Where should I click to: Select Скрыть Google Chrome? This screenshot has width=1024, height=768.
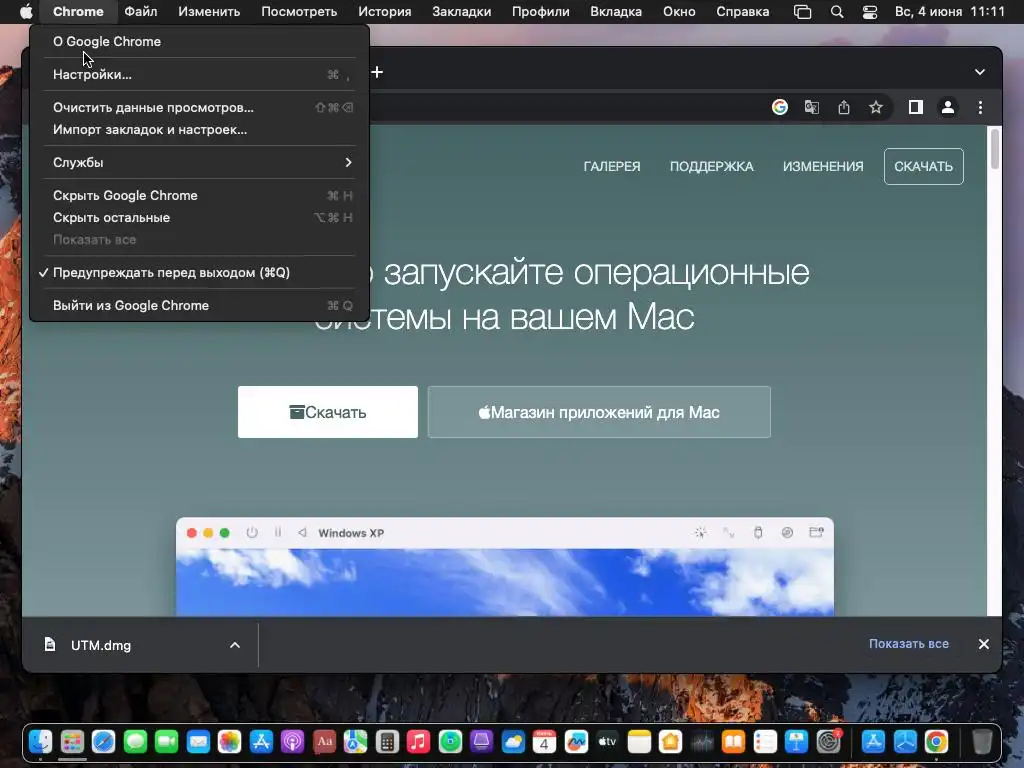coord(199,195)
